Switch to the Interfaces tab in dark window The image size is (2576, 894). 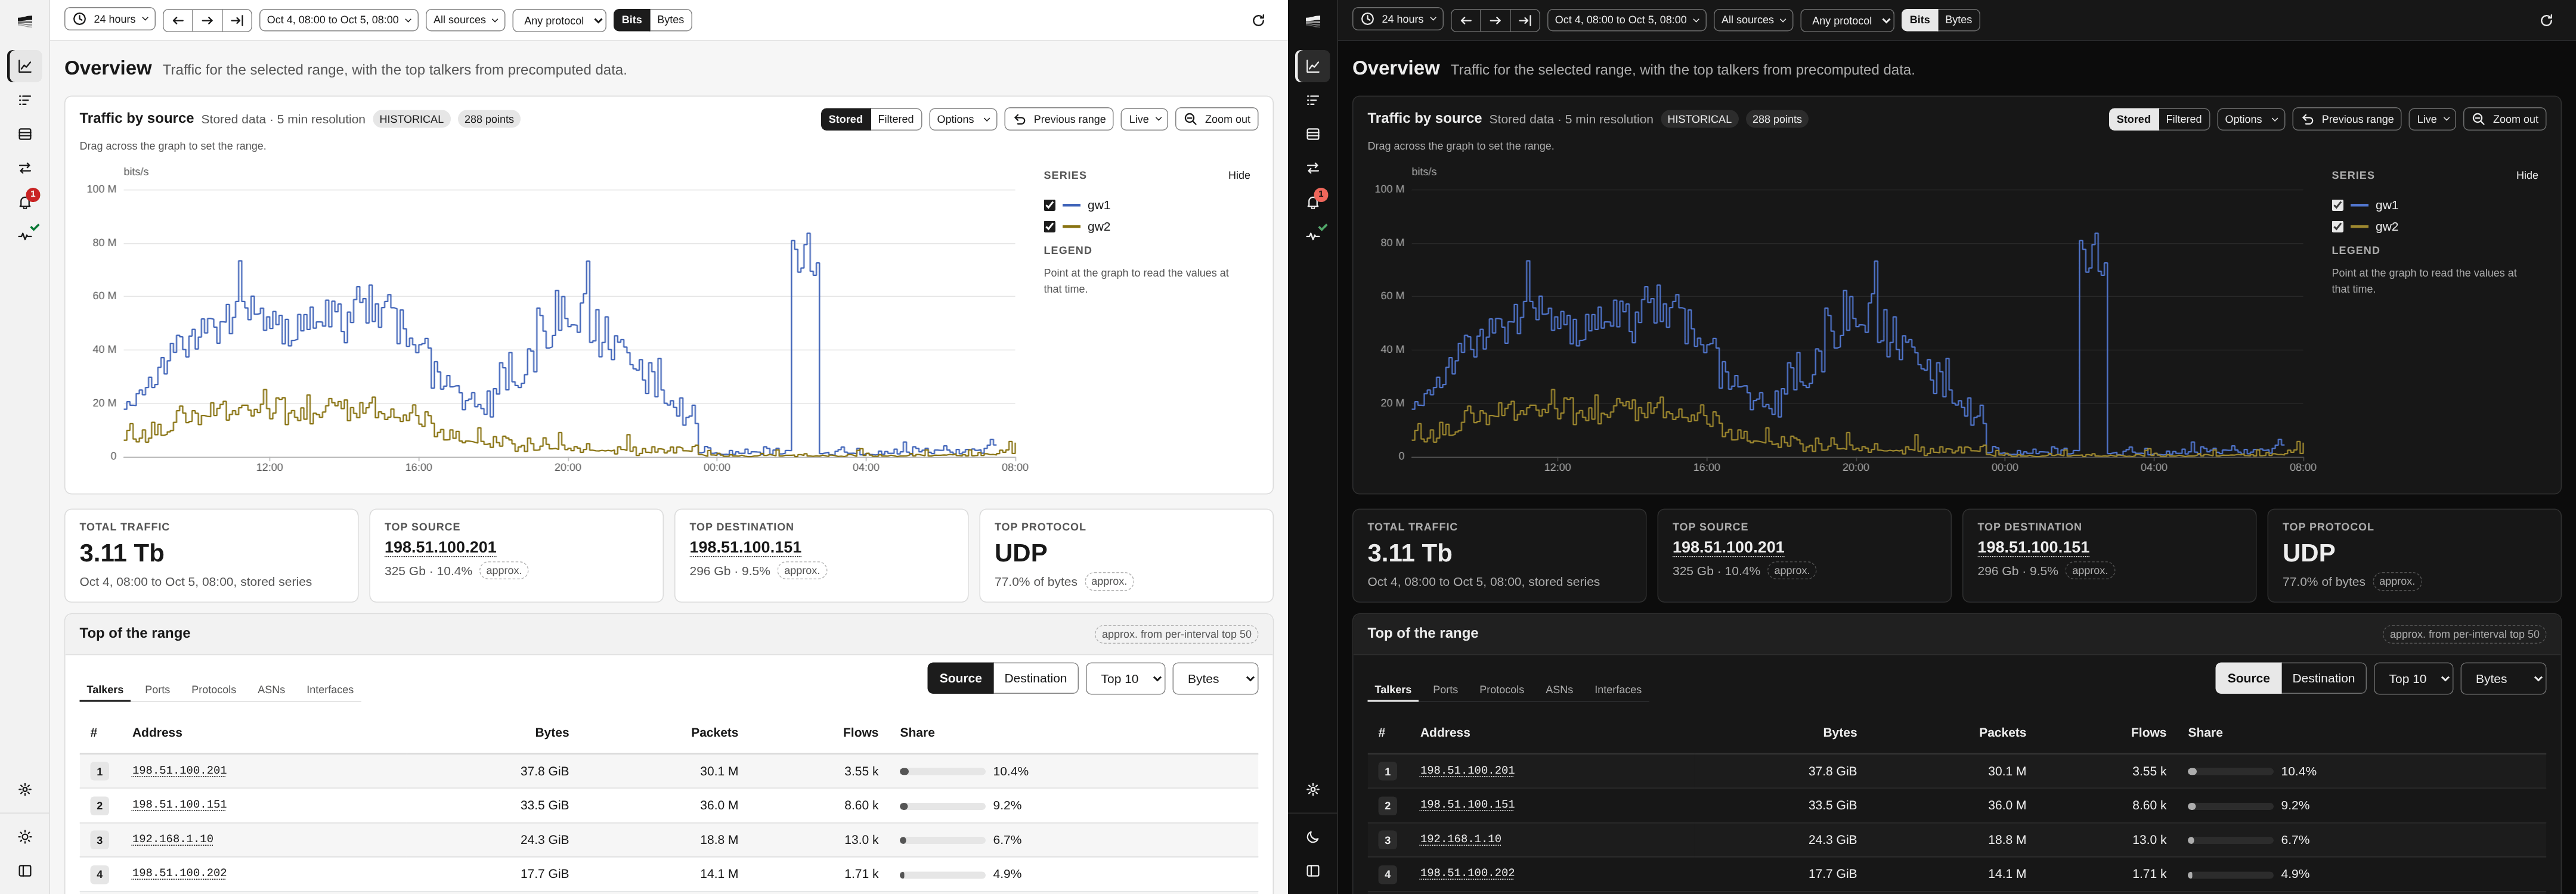click(1618, 689)
